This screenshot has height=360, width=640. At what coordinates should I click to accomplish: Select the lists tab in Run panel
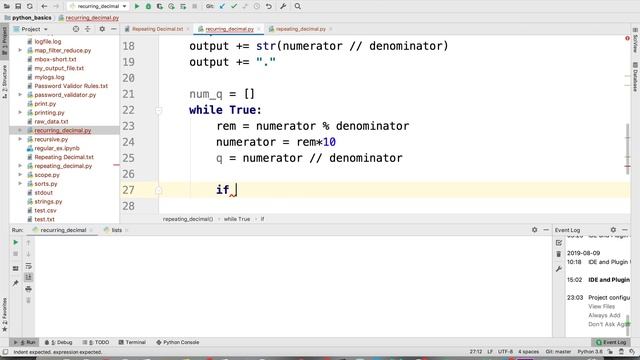click(116, 230)
